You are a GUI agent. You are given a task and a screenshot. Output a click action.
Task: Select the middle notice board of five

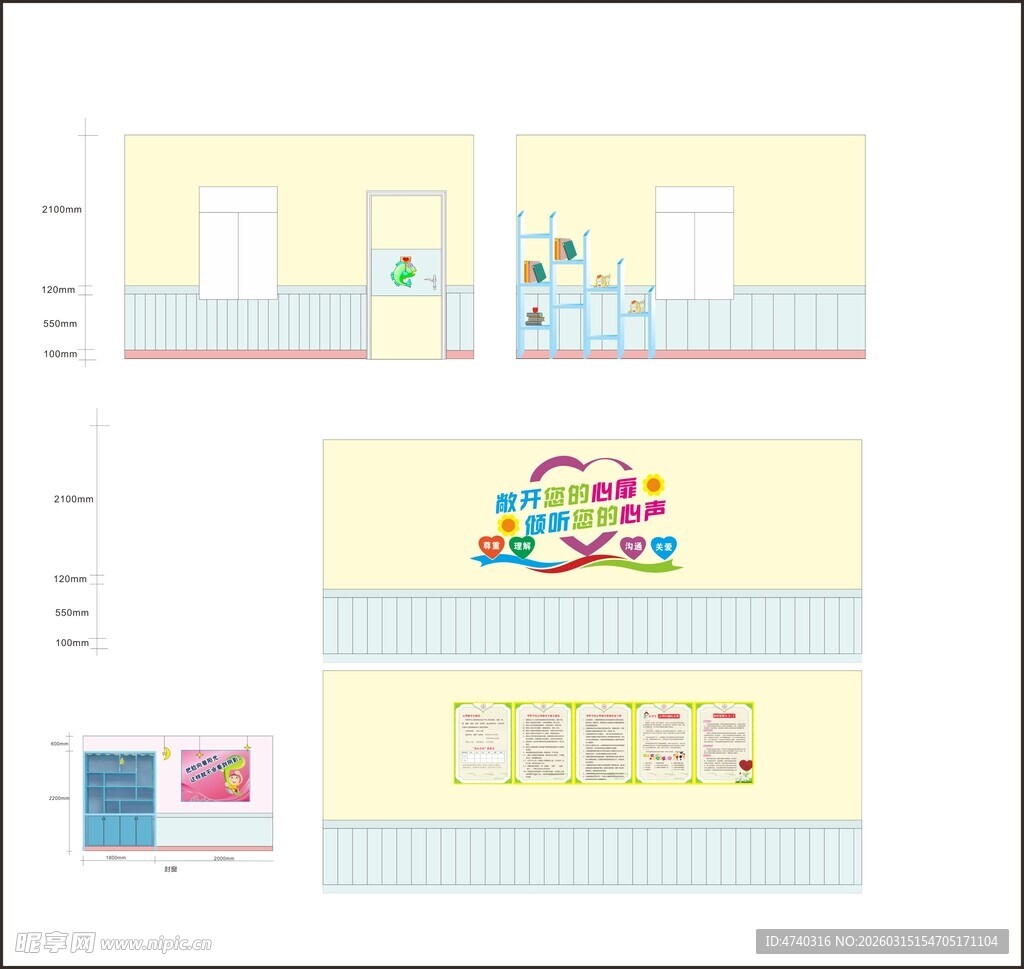(603, 742)
